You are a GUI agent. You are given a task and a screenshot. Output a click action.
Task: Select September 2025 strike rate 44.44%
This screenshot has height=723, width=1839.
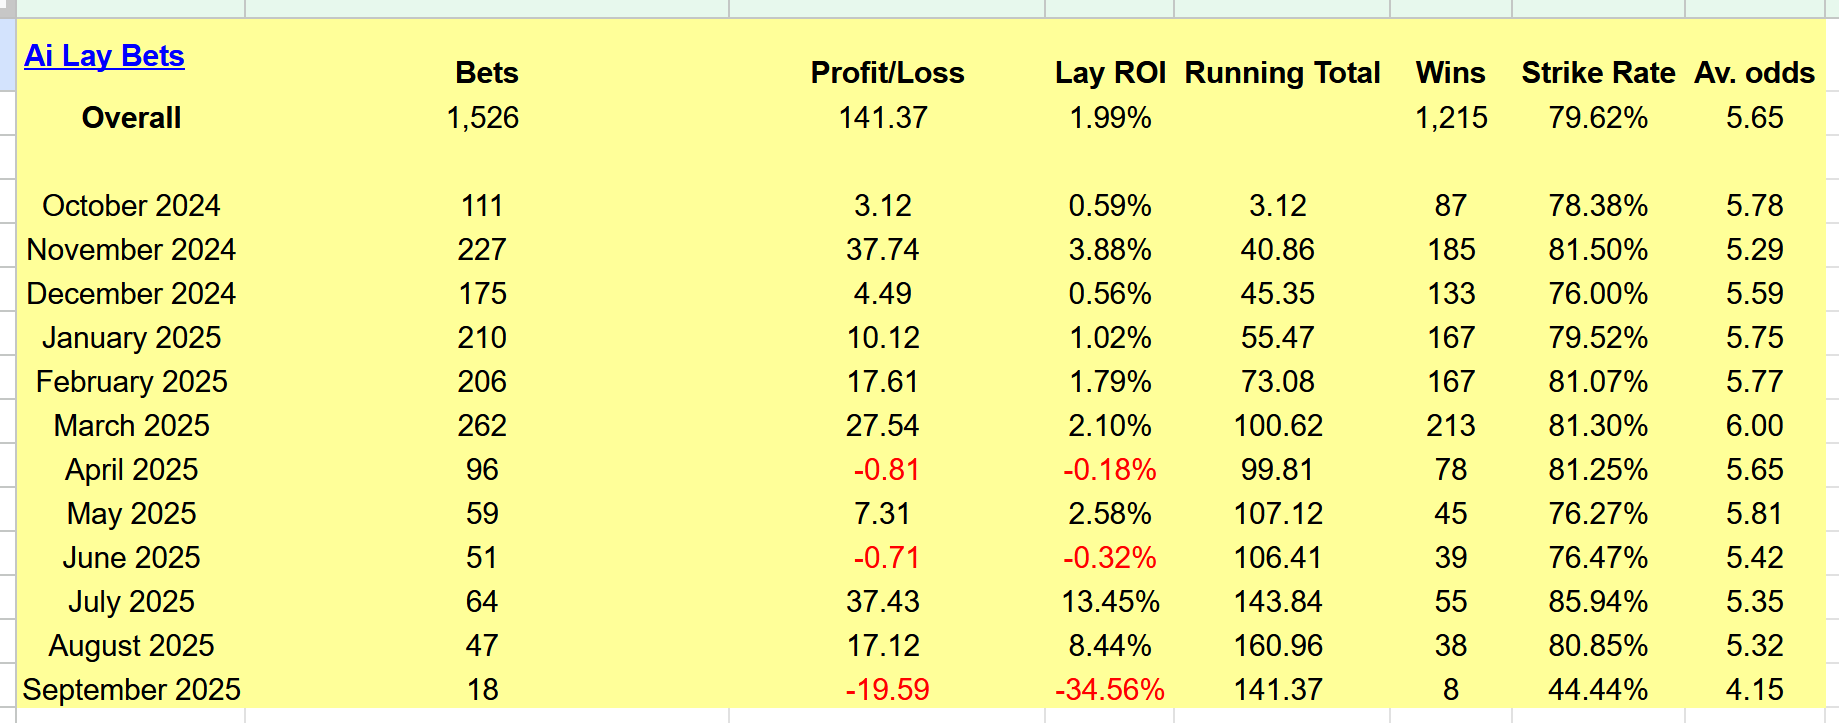coord(1598,690)
